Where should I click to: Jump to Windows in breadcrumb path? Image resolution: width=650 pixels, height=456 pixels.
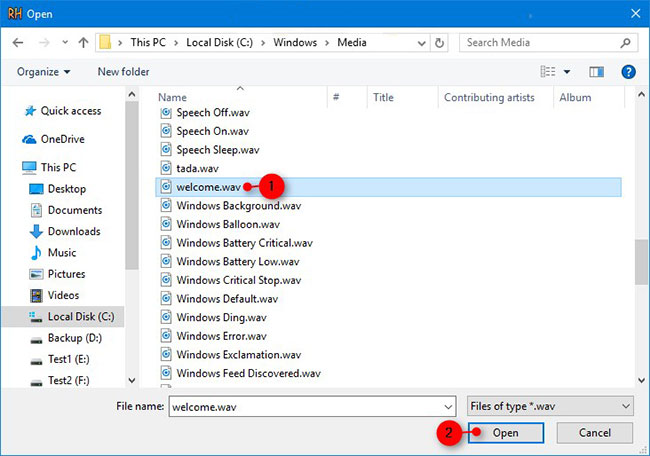[x=295, y=42]
